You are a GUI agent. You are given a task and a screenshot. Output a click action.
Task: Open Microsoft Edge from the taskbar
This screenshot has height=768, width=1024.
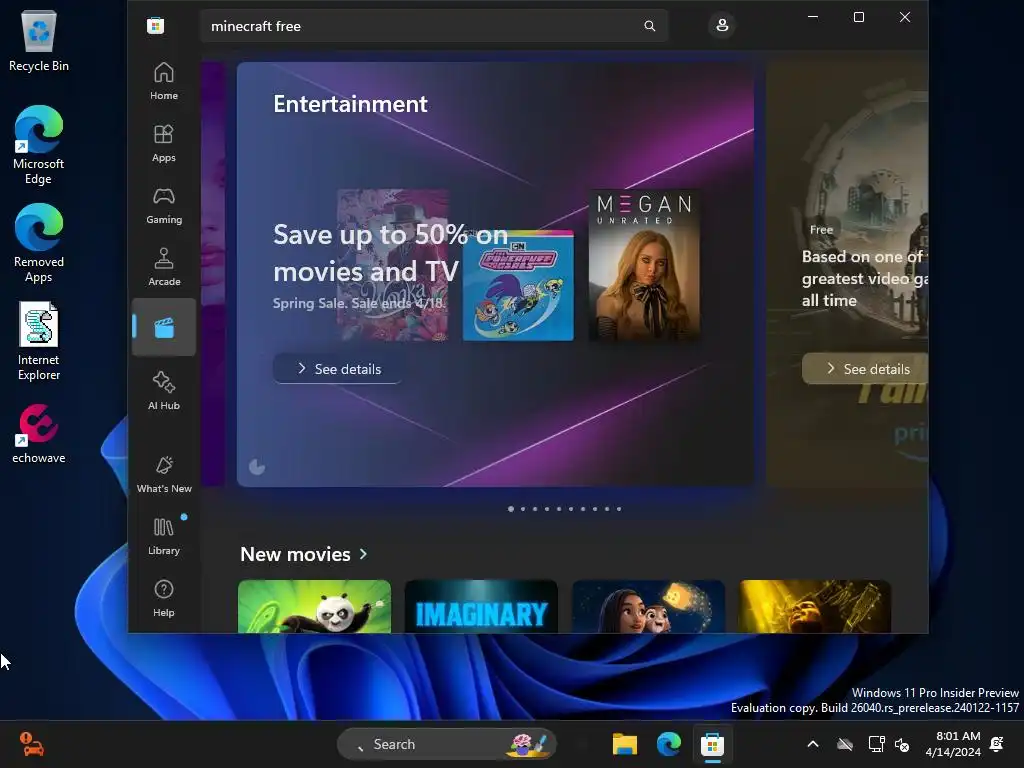tap(669, 744)
